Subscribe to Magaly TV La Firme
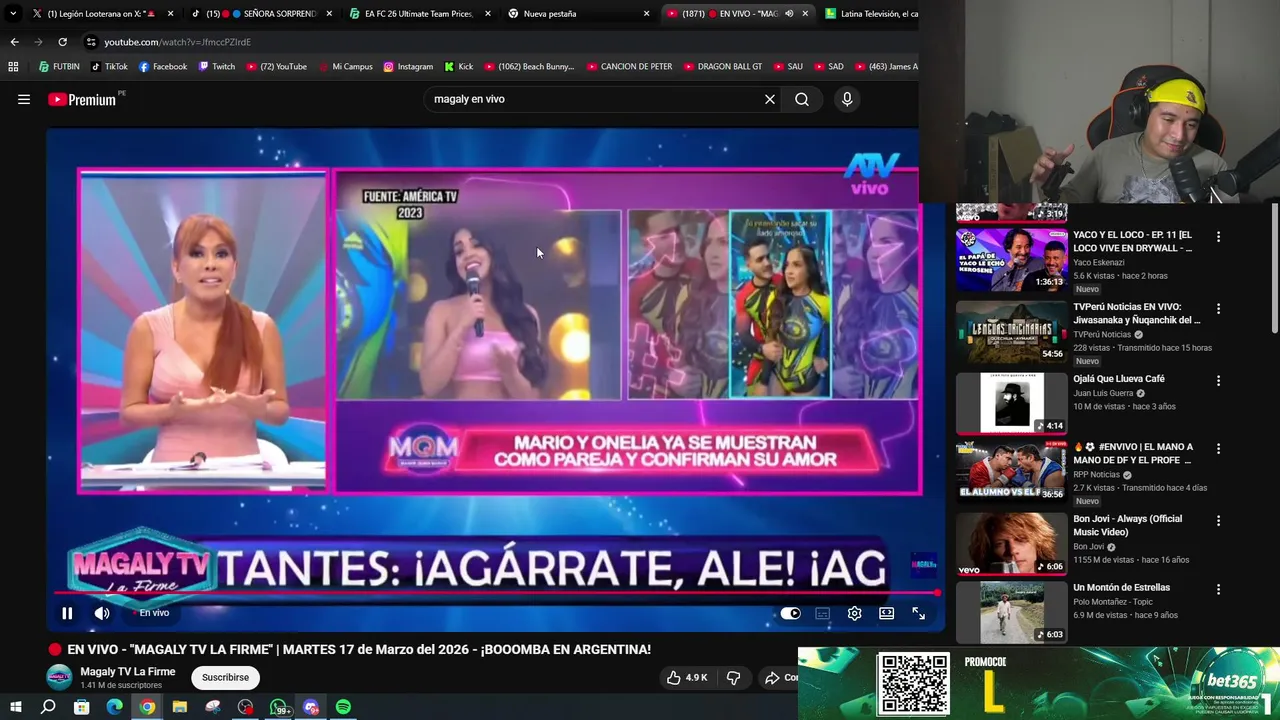This screenshot has width=1280, height=720. coord(225,677)
